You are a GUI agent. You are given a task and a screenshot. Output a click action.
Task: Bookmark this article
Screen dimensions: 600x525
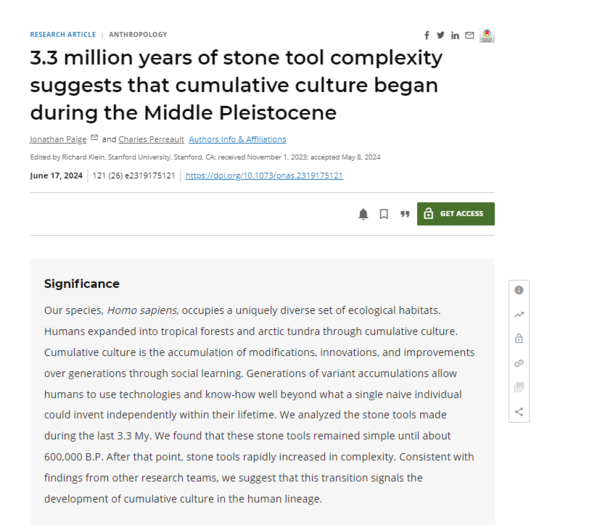pos(384,214)
